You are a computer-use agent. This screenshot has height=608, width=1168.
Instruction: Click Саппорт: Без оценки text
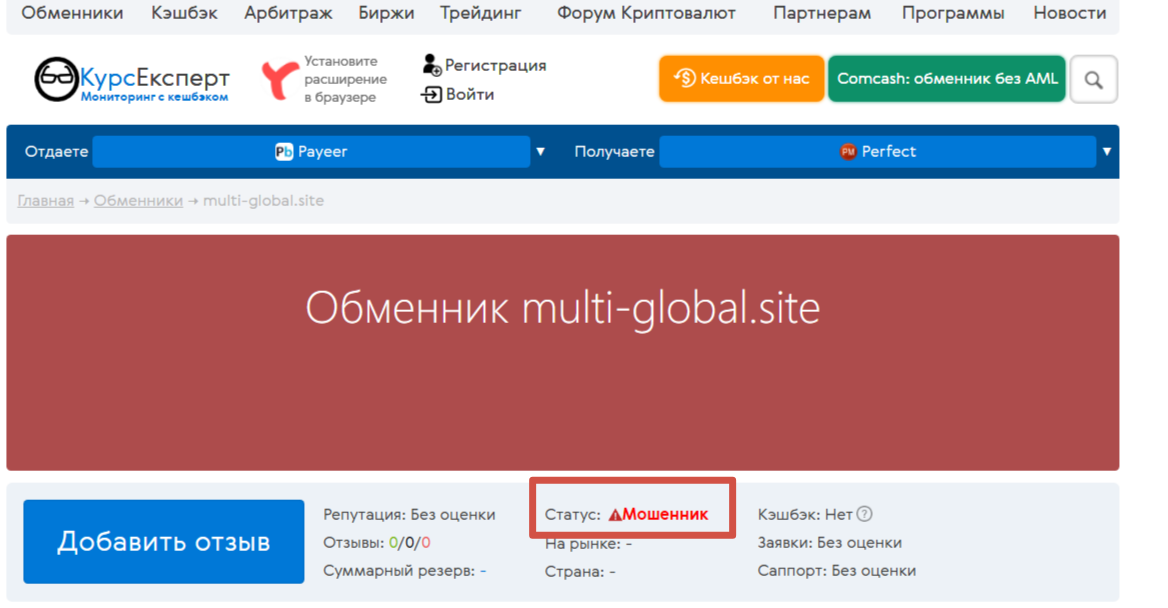point(837,571)
